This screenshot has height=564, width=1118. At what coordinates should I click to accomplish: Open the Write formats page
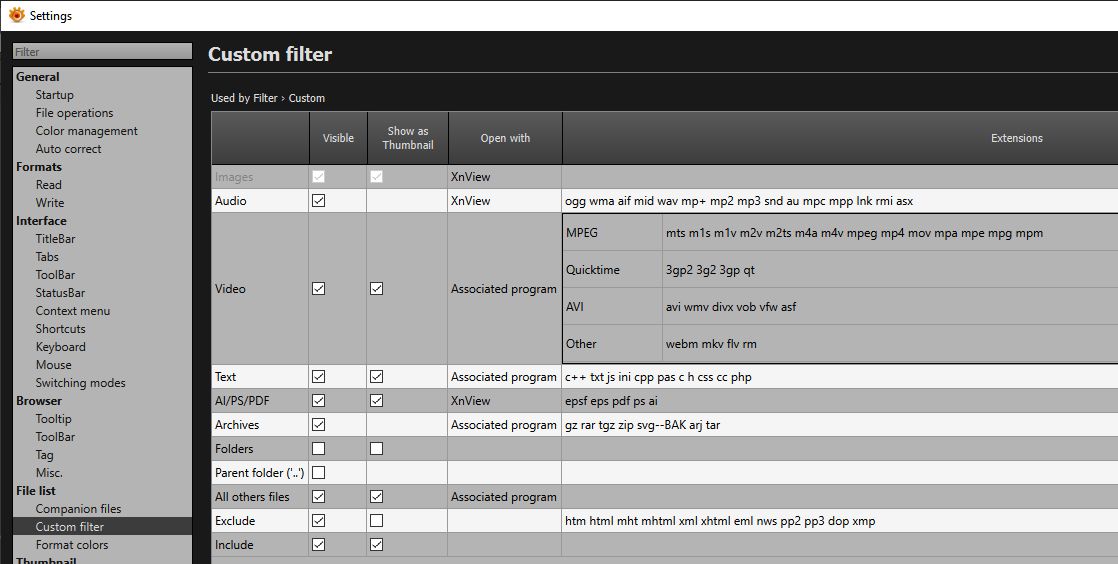click(50, 202)
